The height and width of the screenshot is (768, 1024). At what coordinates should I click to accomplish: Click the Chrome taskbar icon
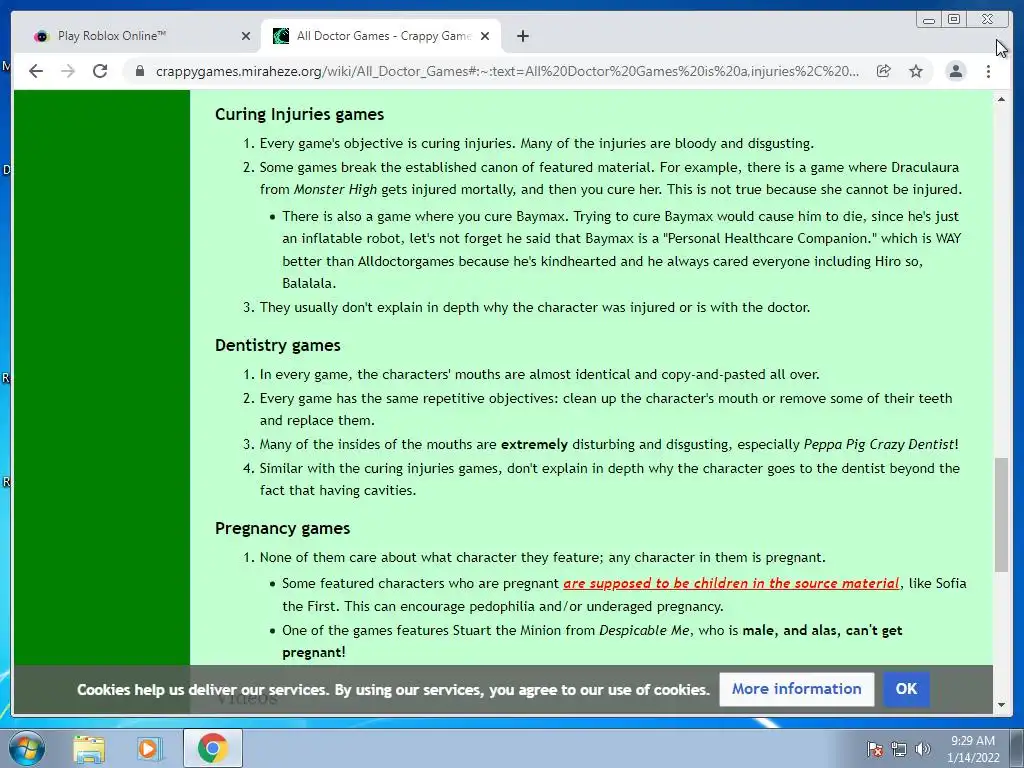[212, 748]
